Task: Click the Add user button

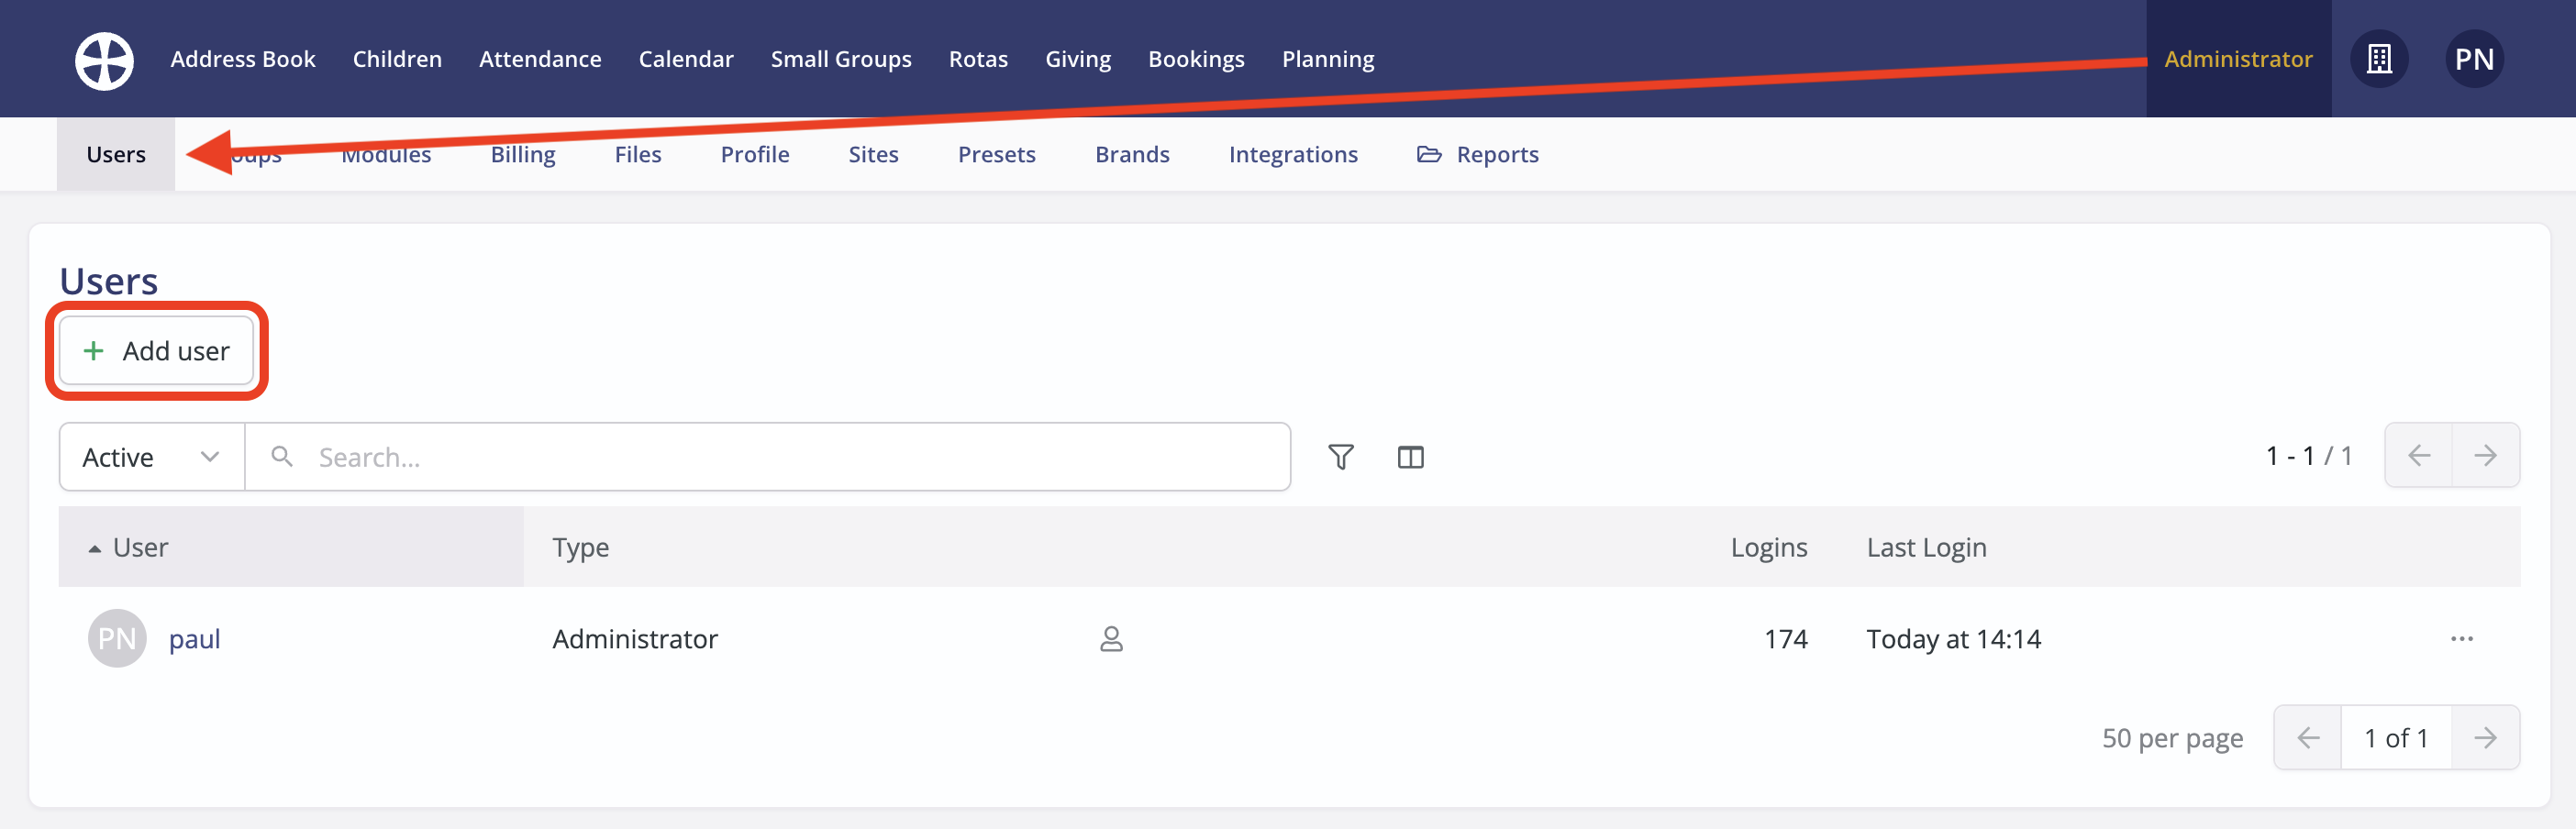Action: coord(156,351)
